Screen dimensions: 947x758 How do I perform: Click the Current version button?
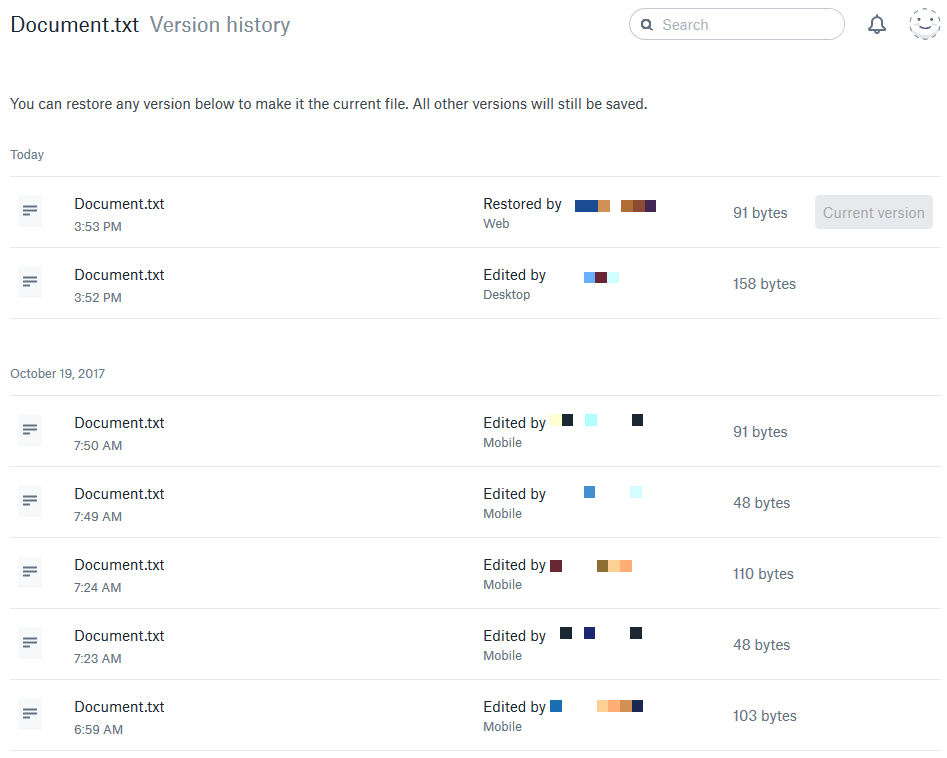(873, 213)
